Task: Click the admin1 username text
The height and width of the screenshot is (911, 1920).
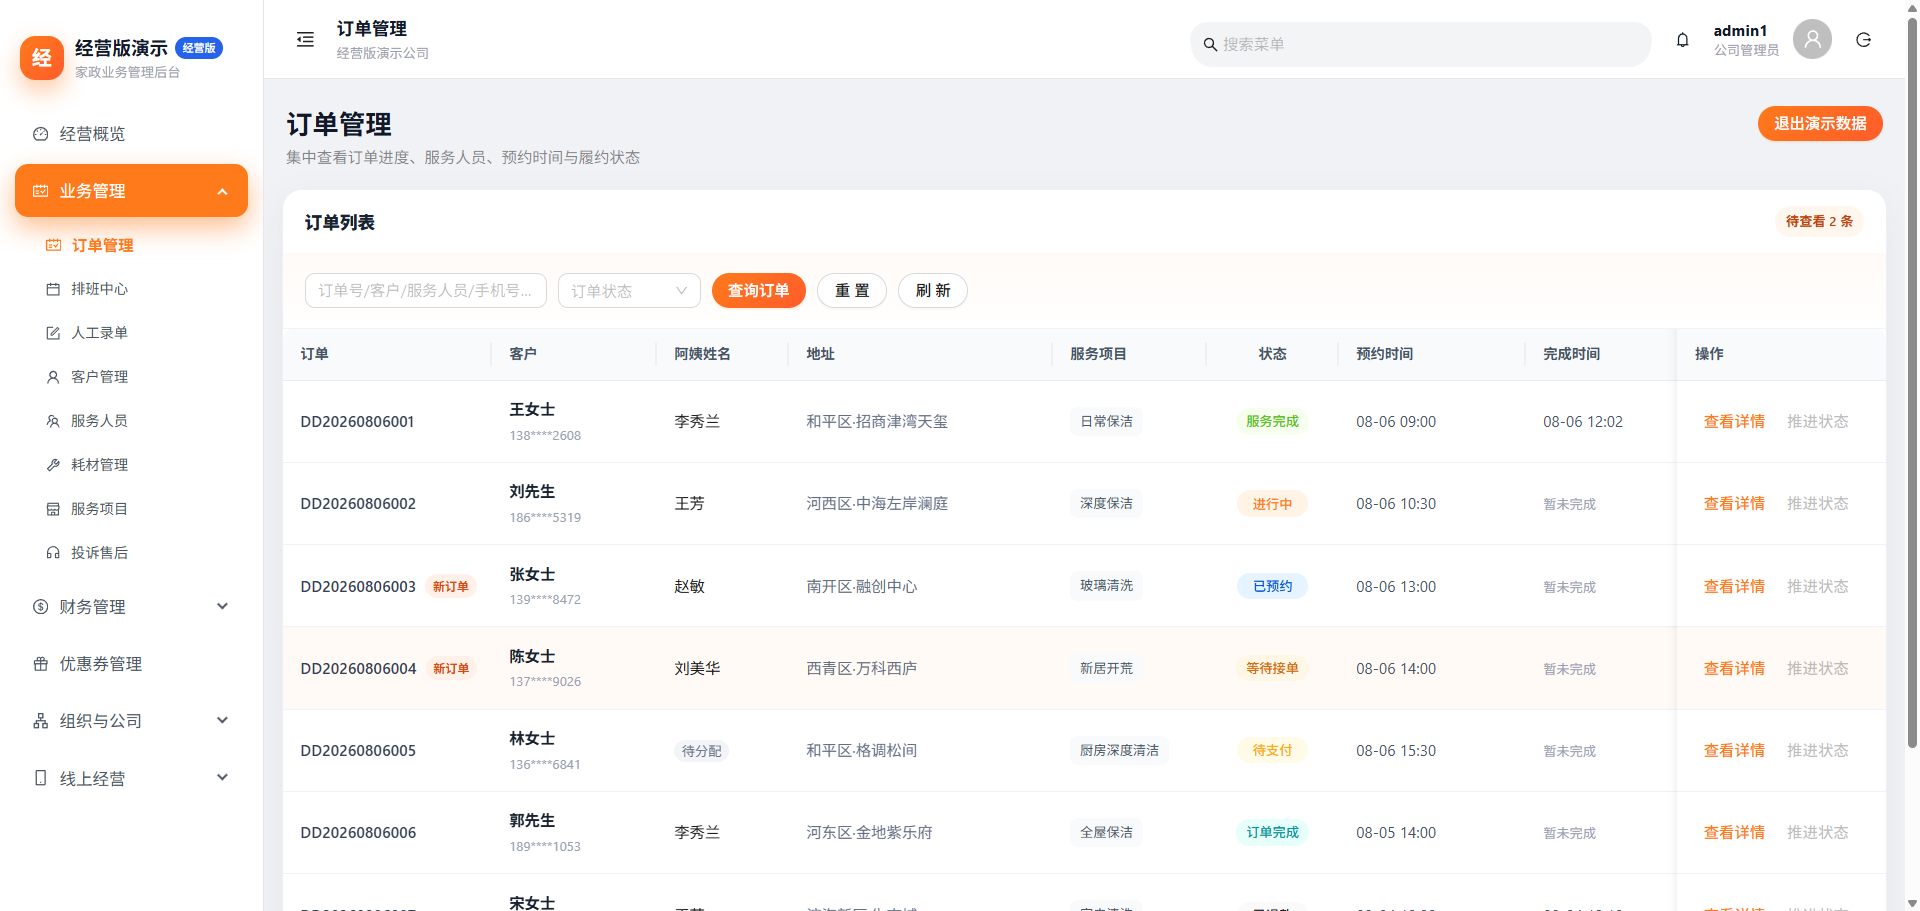Action: click(x=1740, y=31)
